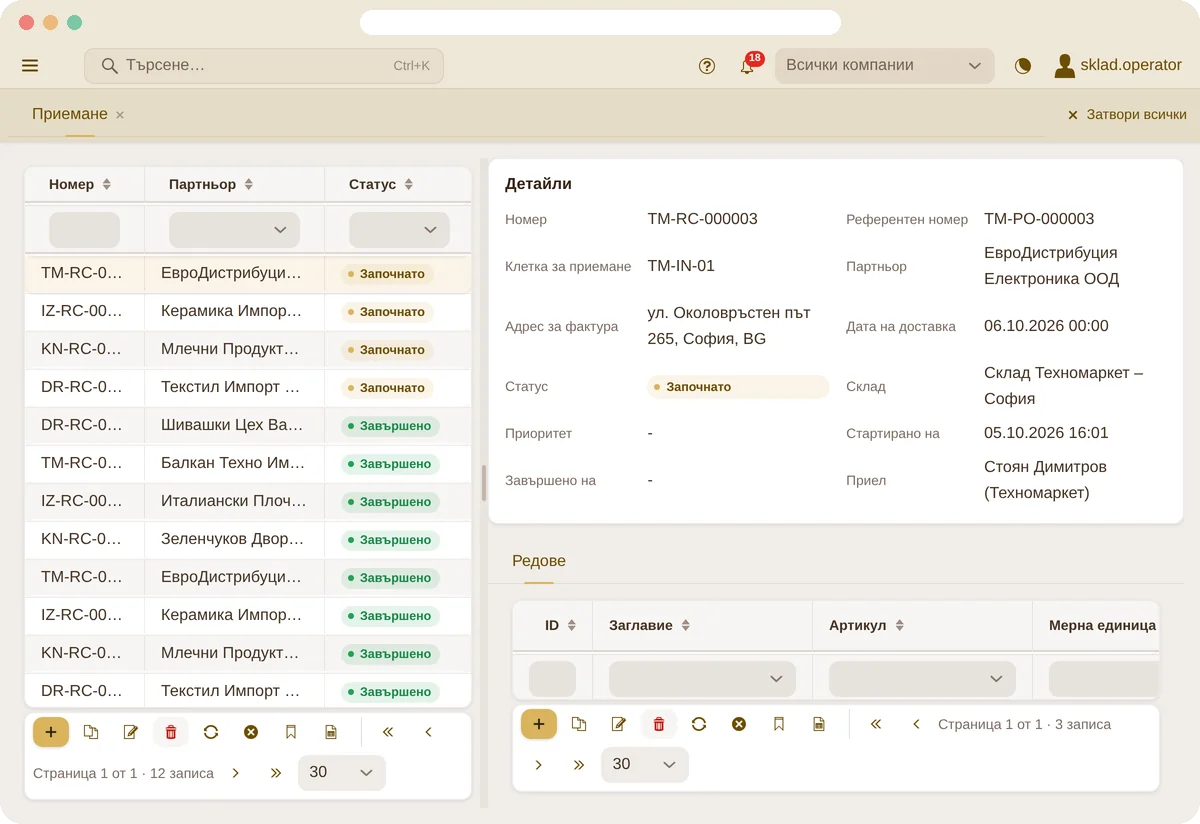Toggle the dark theme moon icon
Image resolution: width=1200 pixels, height=824 pixels.
click(x=1023, y=66)
